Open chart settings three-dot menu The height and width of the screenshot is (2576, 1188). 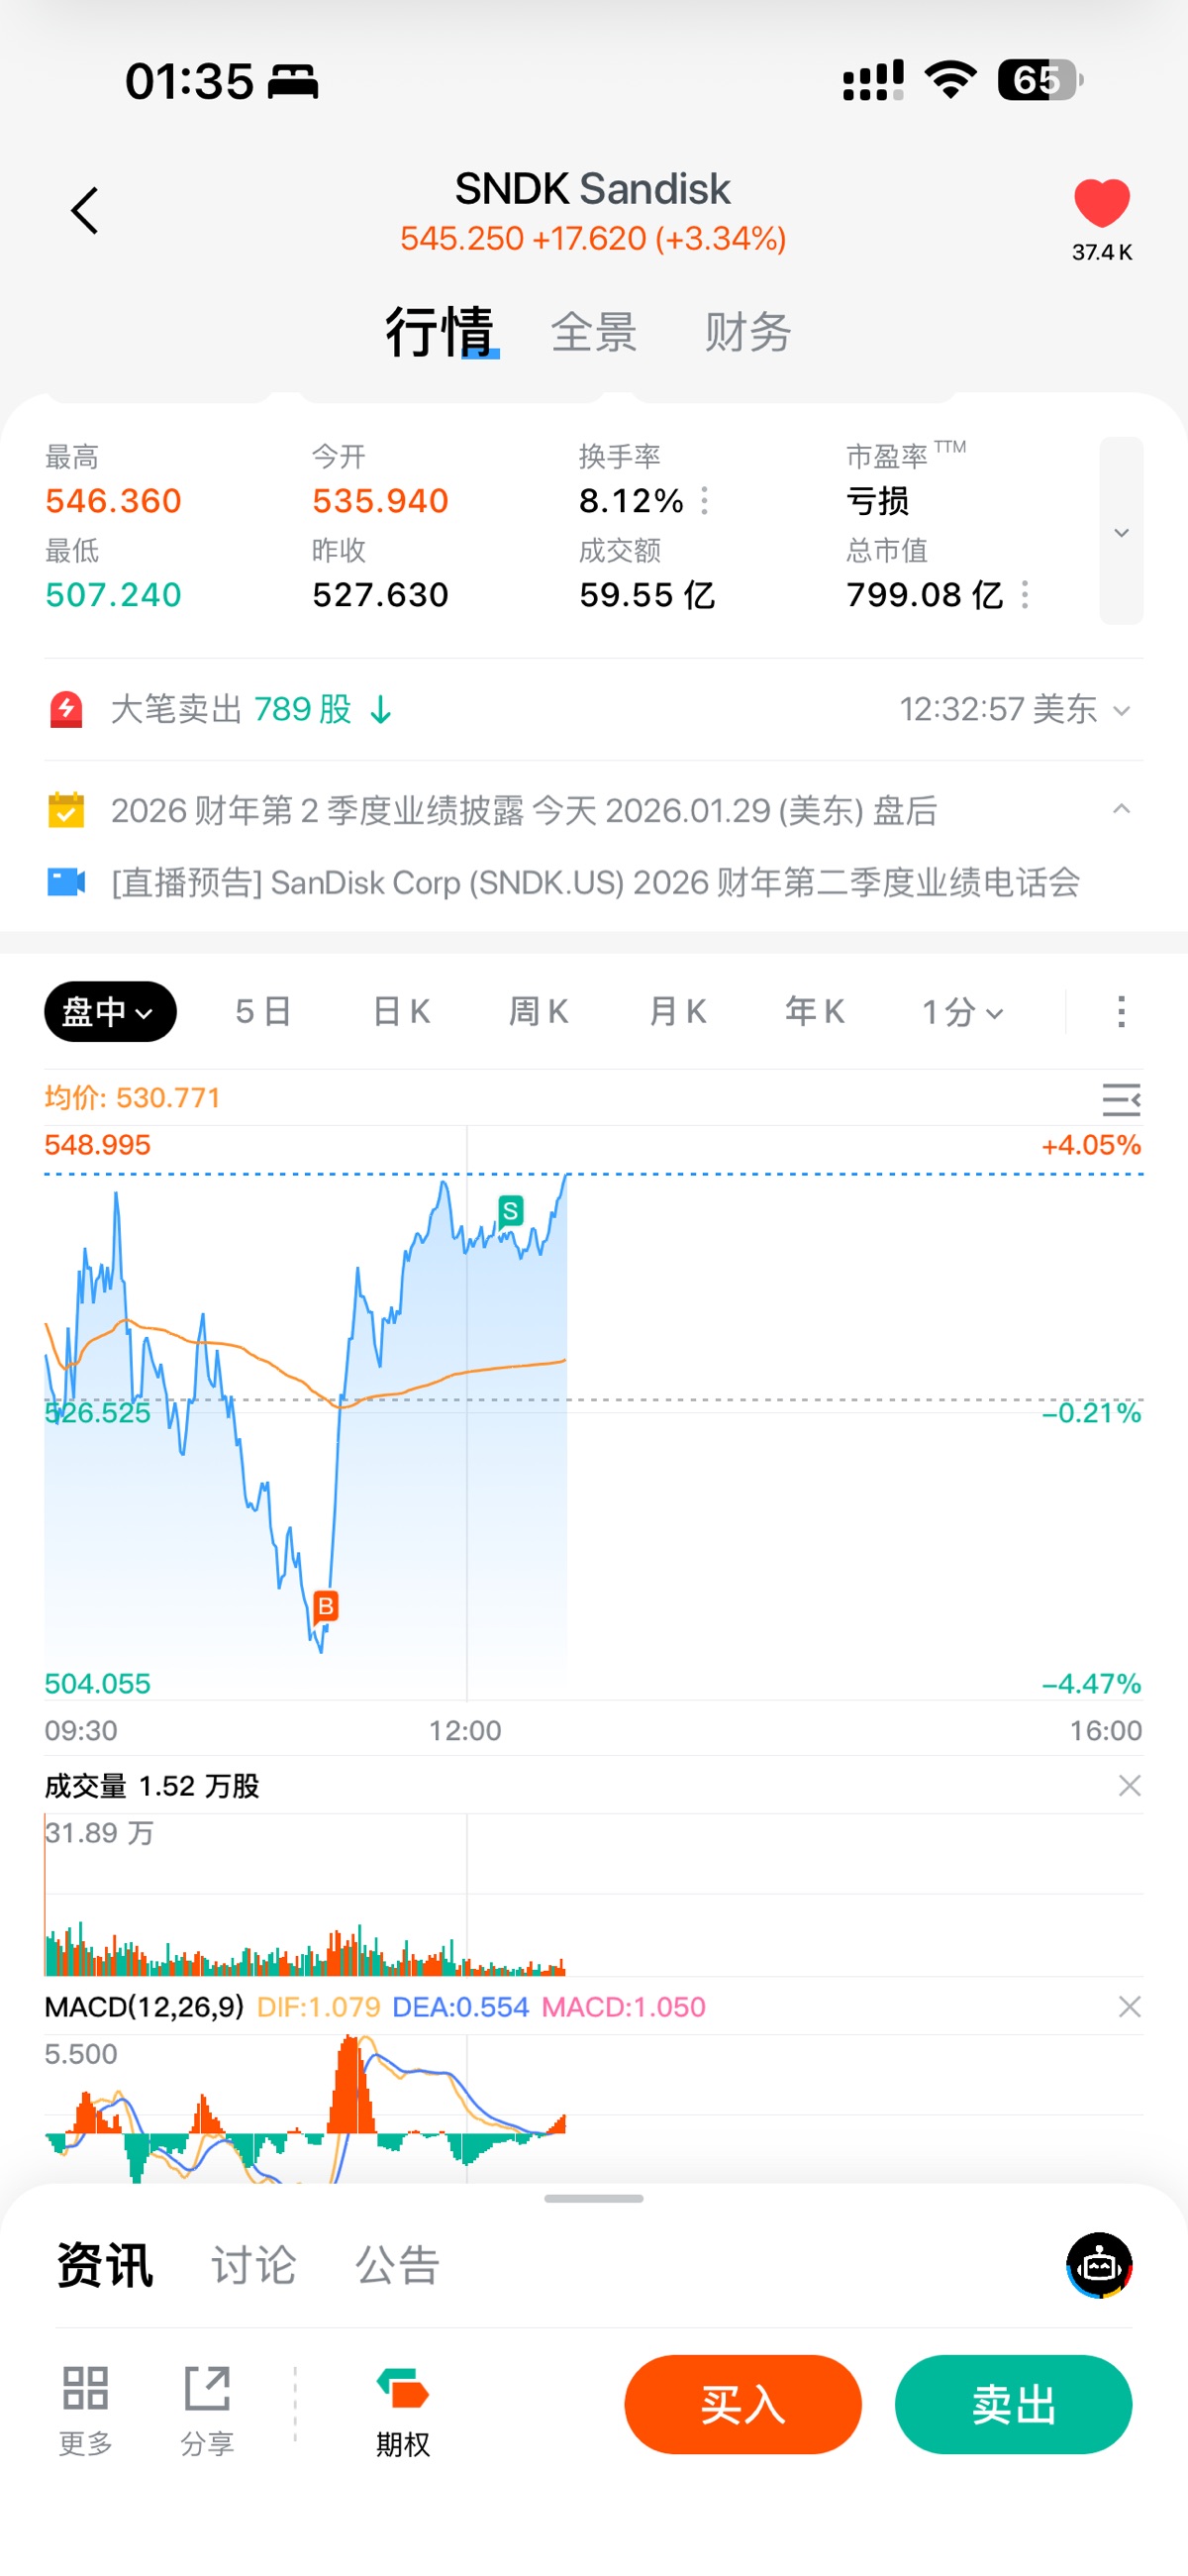tap(1121, 1011)
